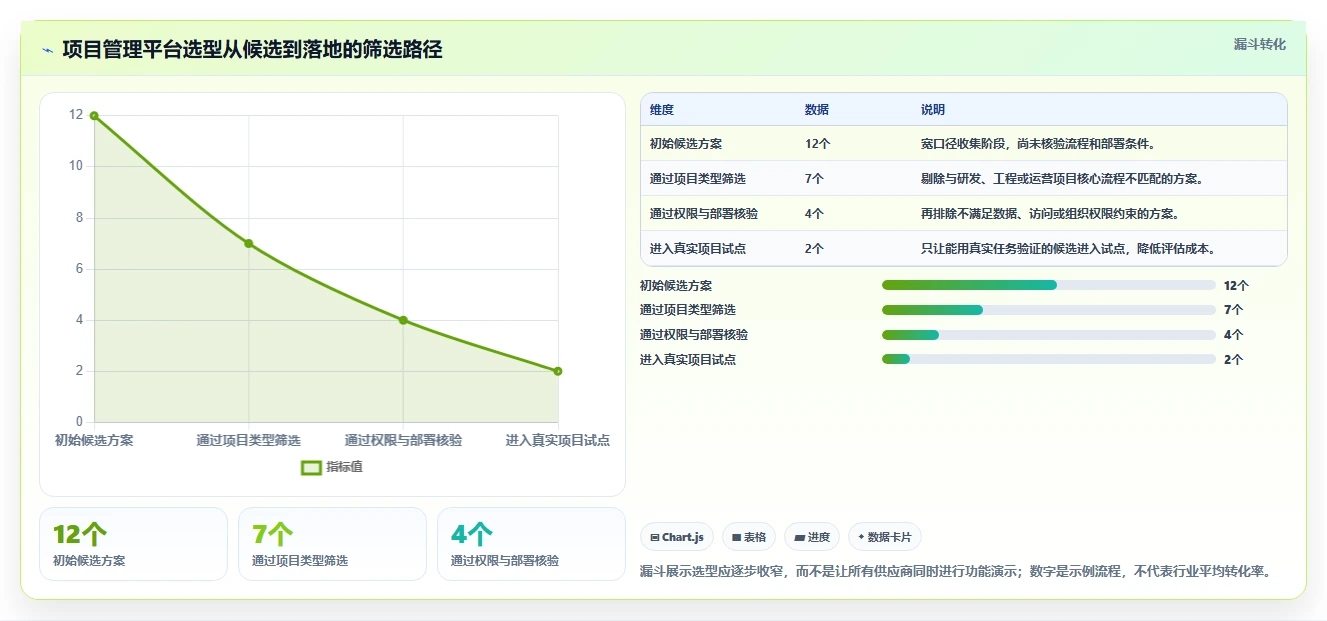Screen dimensions: 1327x621
Task: Click description starting 剔除与研发、工程或运营
Action: [1063, 179]
